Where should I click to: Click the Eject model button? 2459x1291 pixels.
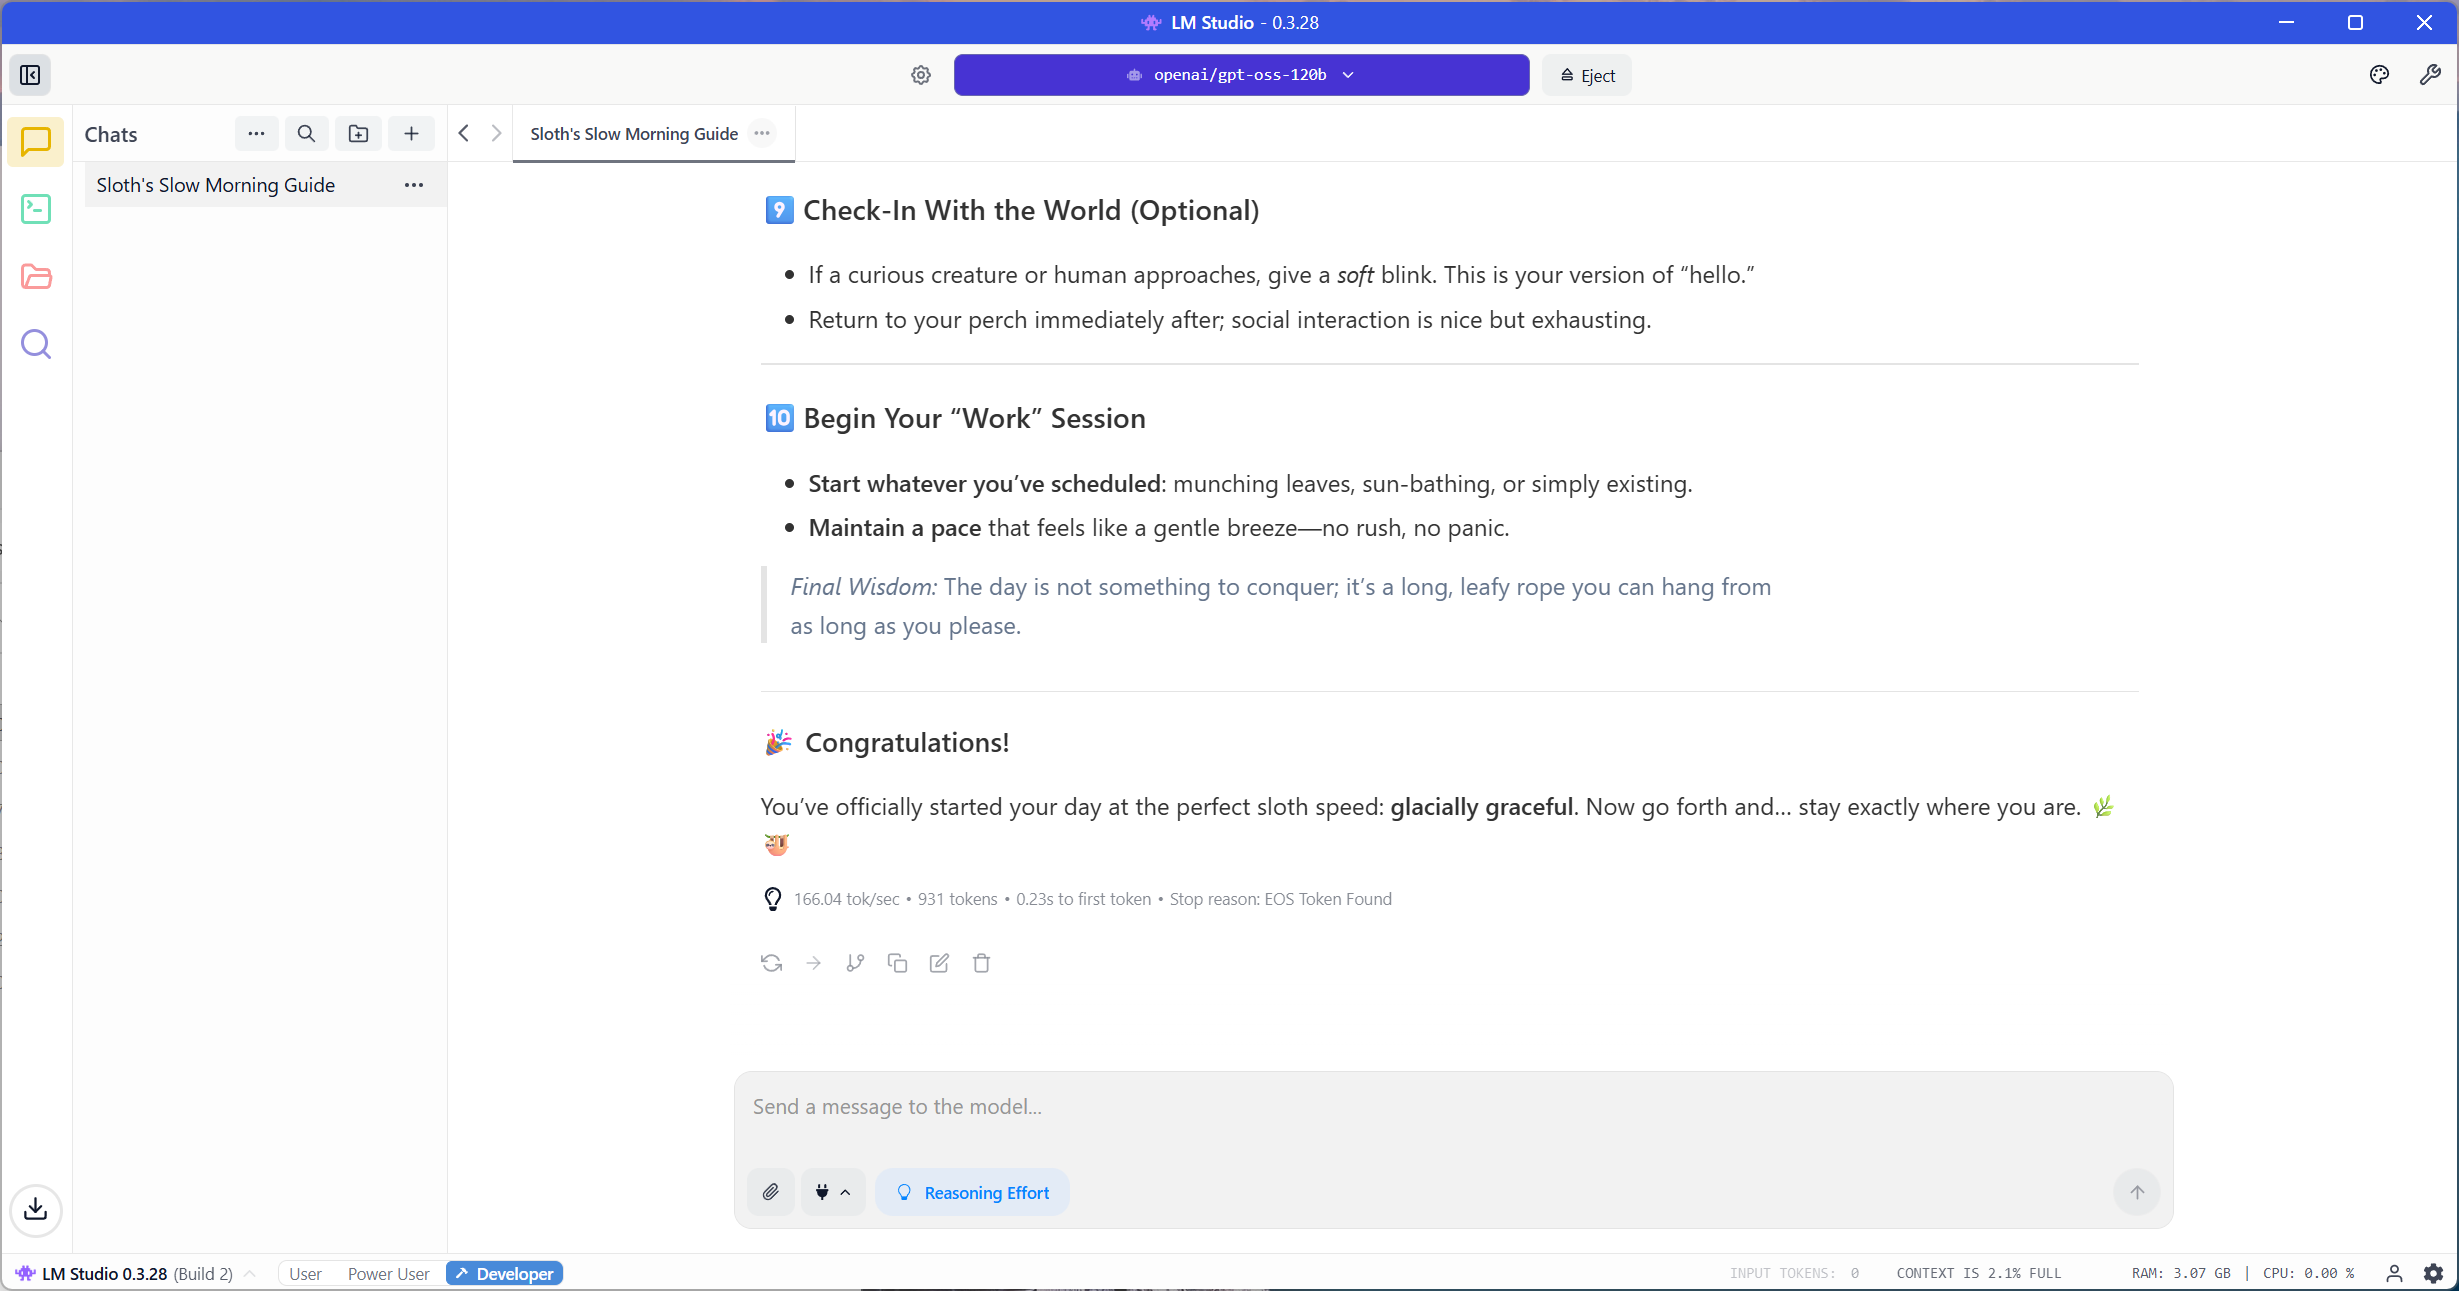pyautogui.click(x=1587, y=75)
